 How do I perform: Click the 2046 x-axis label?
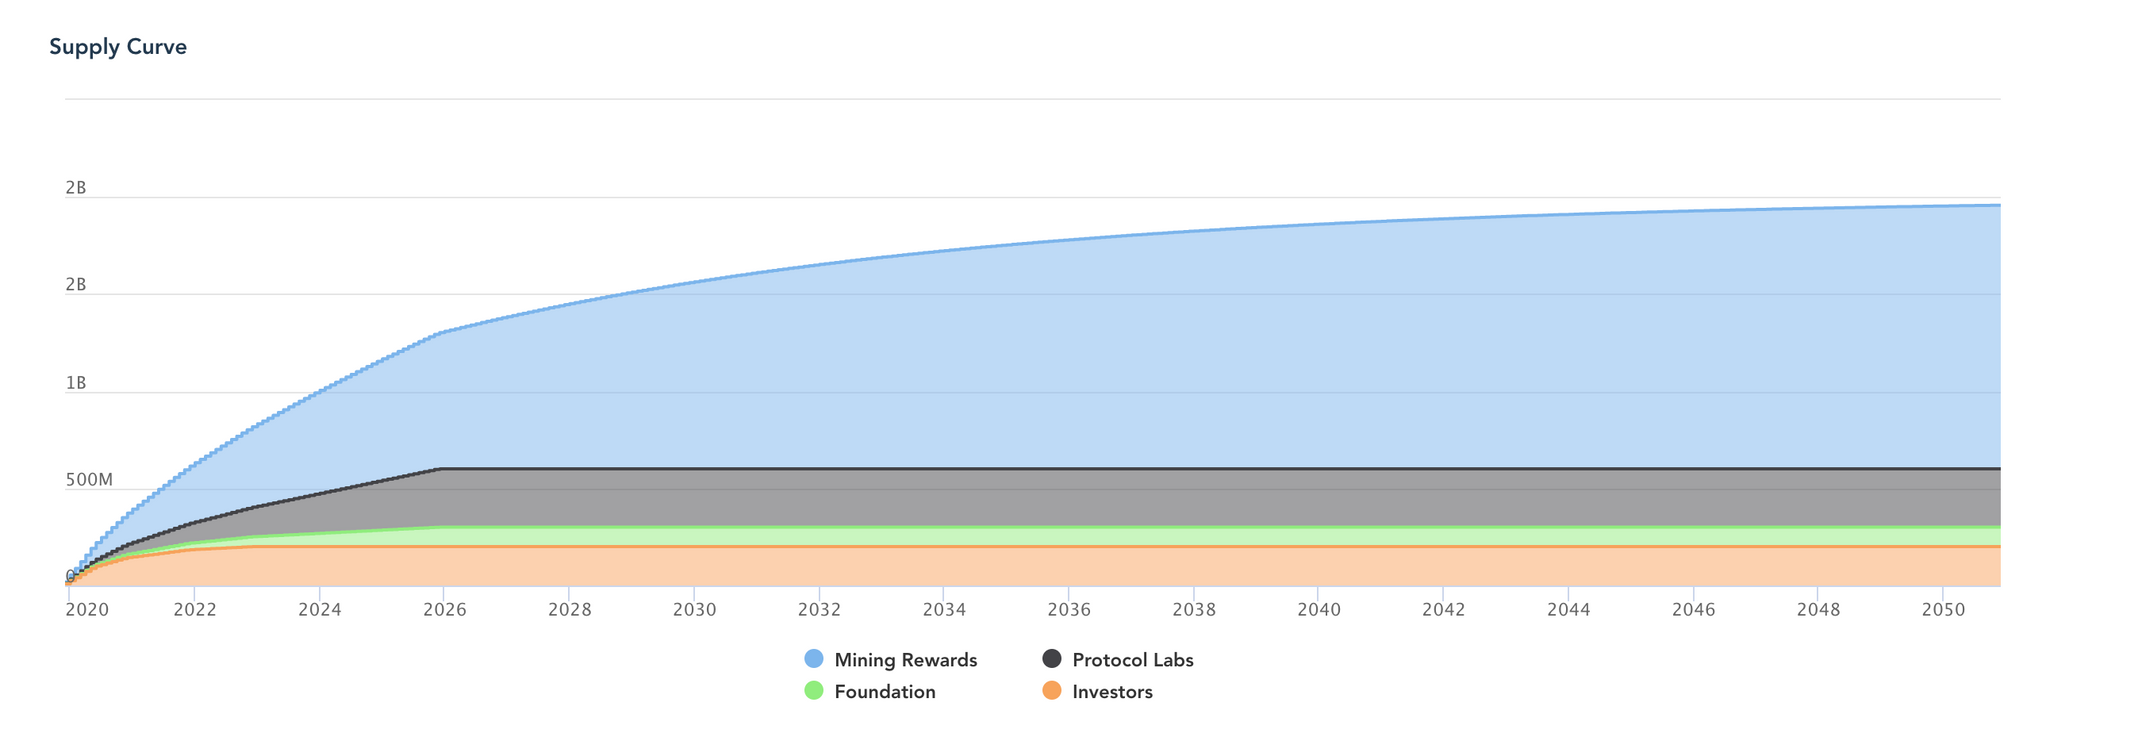tap(1693, 610)
